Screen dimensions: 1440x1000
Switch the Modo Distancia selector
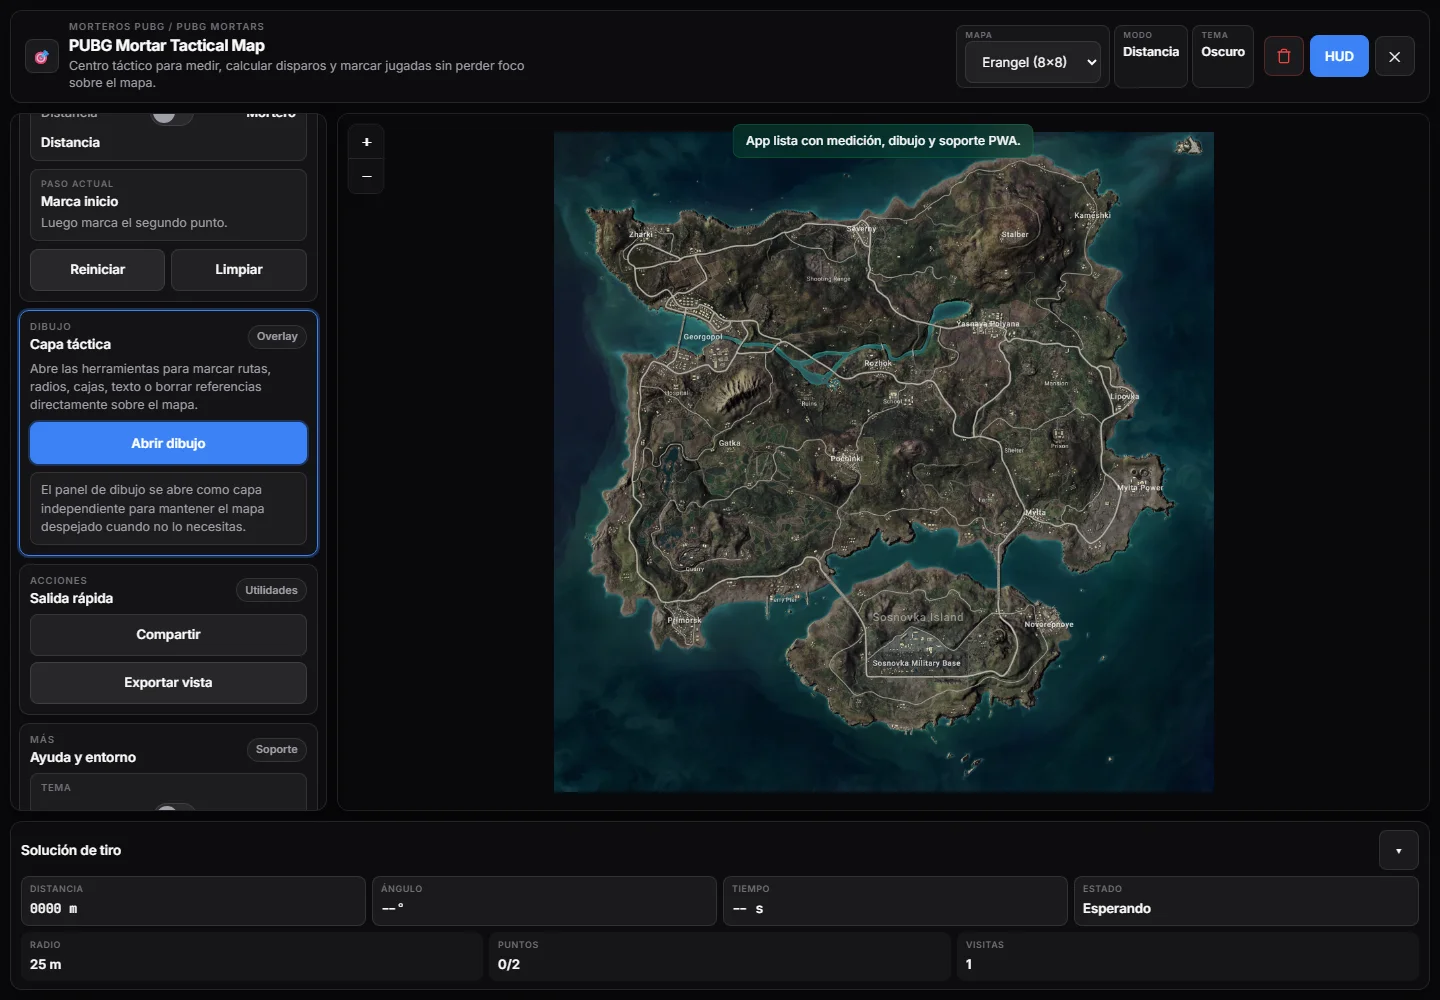tap(1151, 56)
